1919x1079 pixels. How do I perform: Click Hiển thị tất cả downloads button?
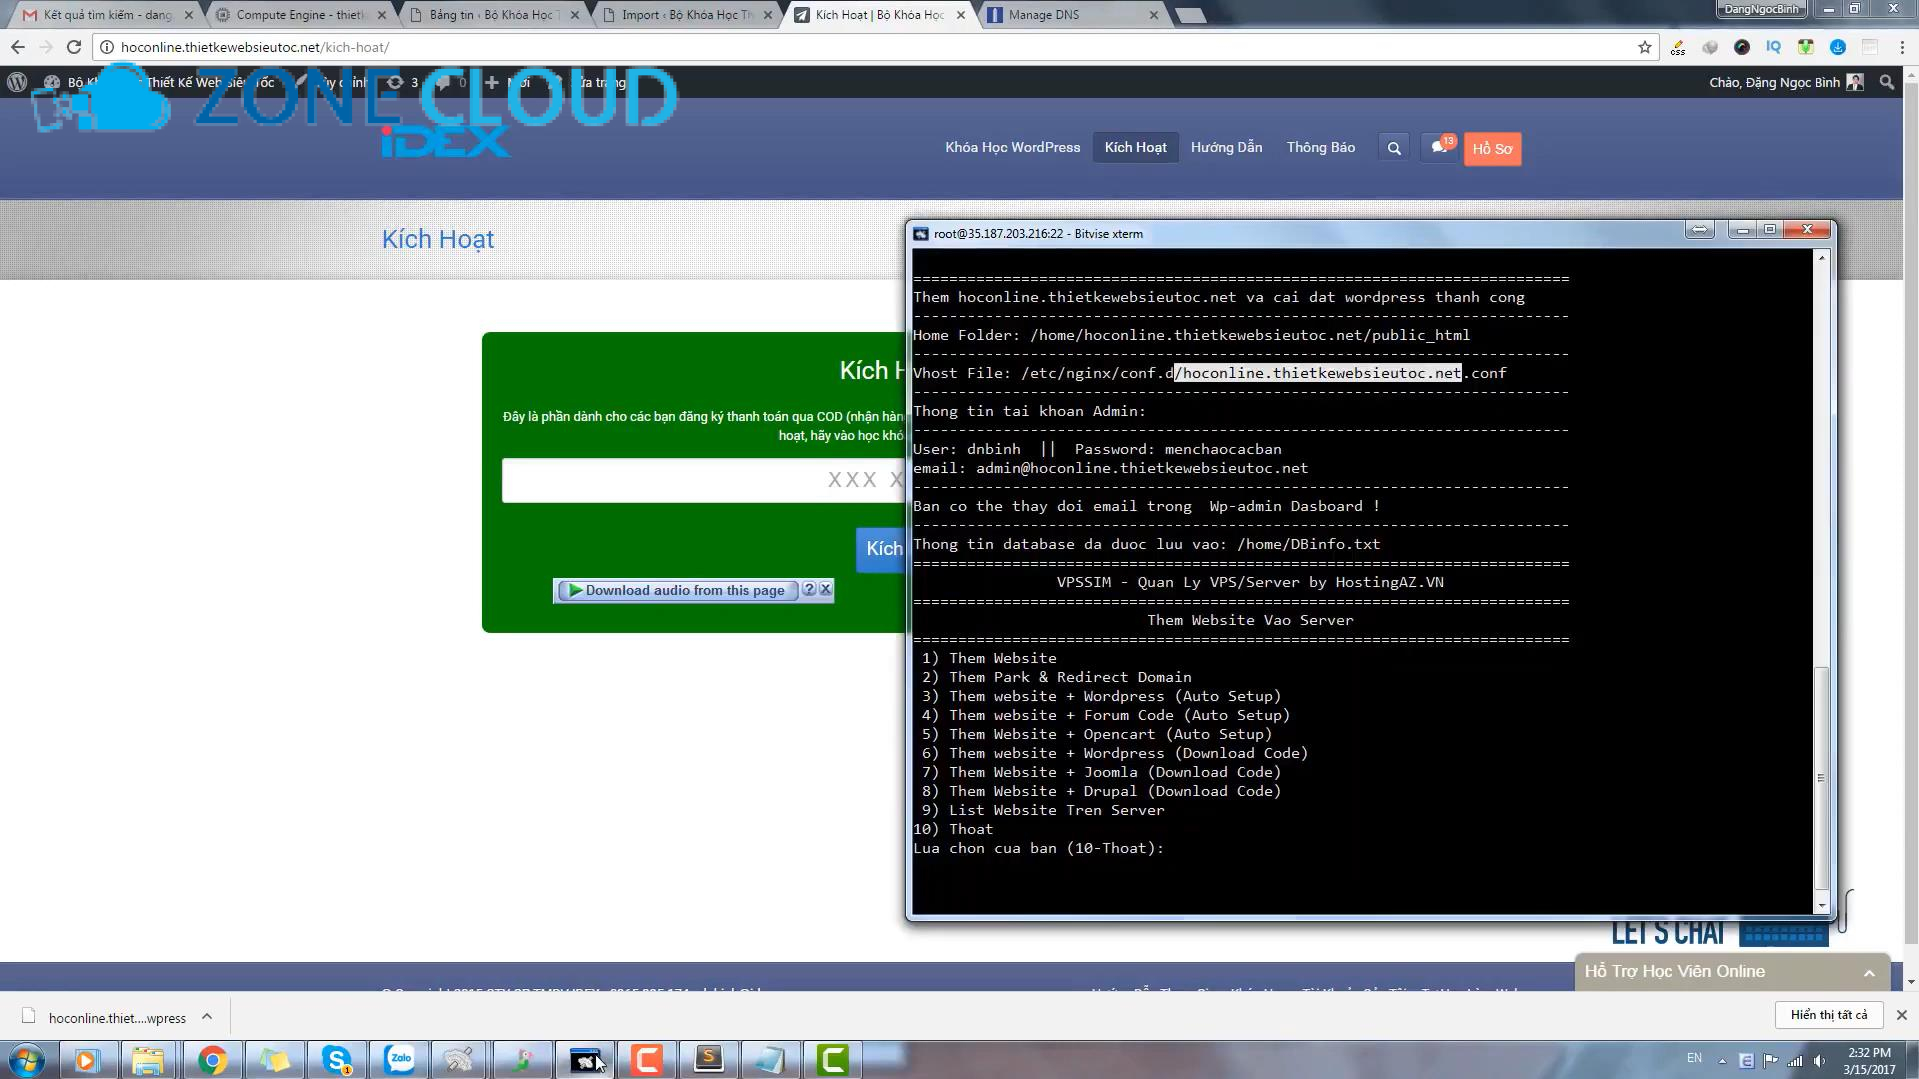pos(1828,1014)
